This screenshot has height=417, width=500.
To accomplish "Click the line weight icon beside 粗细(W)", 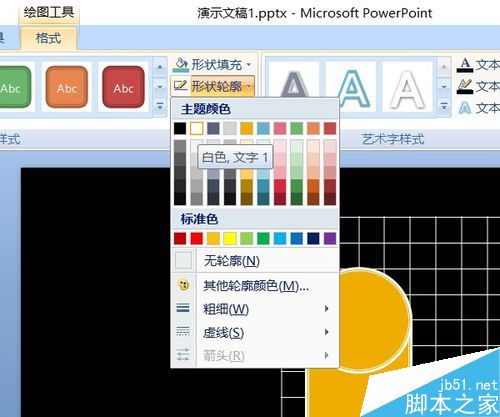I will [x=183, y=309].
